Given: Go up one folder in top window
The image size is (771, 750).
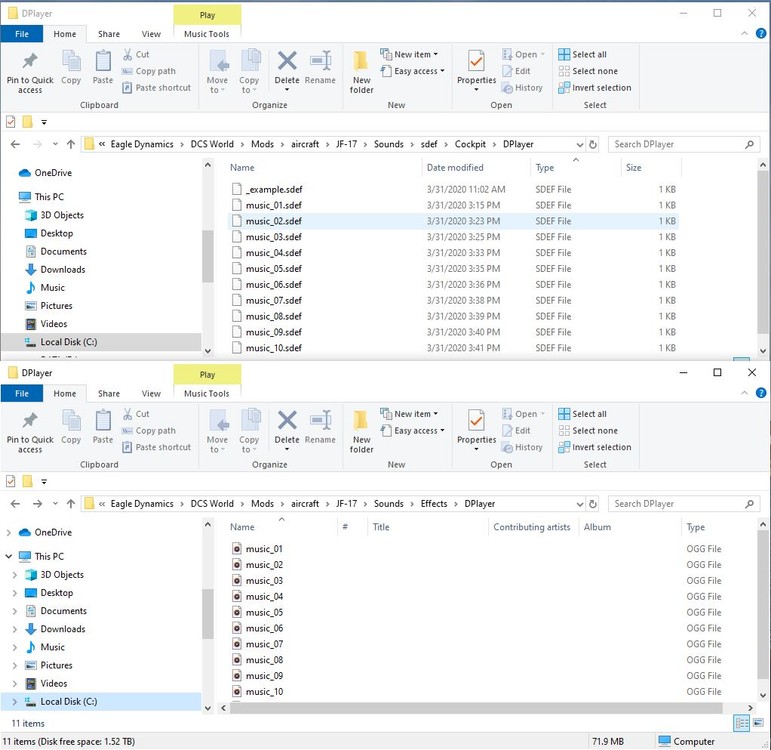Looking at the screenshot, I should pyautogui.click(x=71, y=144).
